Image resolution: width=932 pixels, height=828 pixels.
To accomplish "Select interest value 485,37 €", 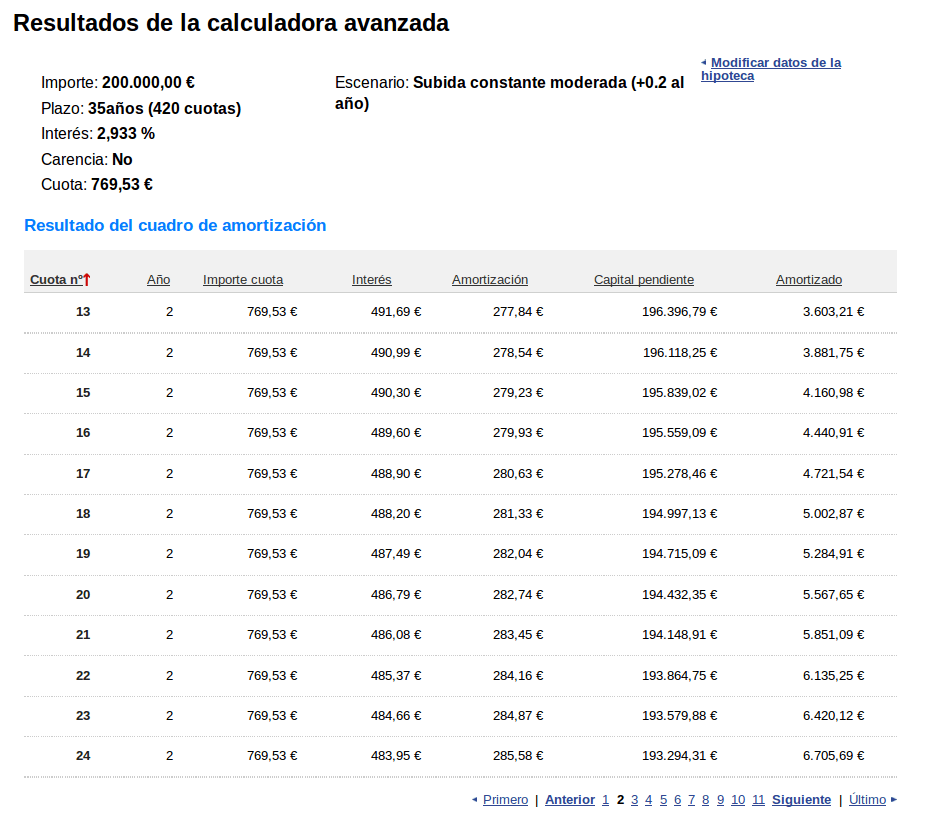I will (x=396, y=675).
